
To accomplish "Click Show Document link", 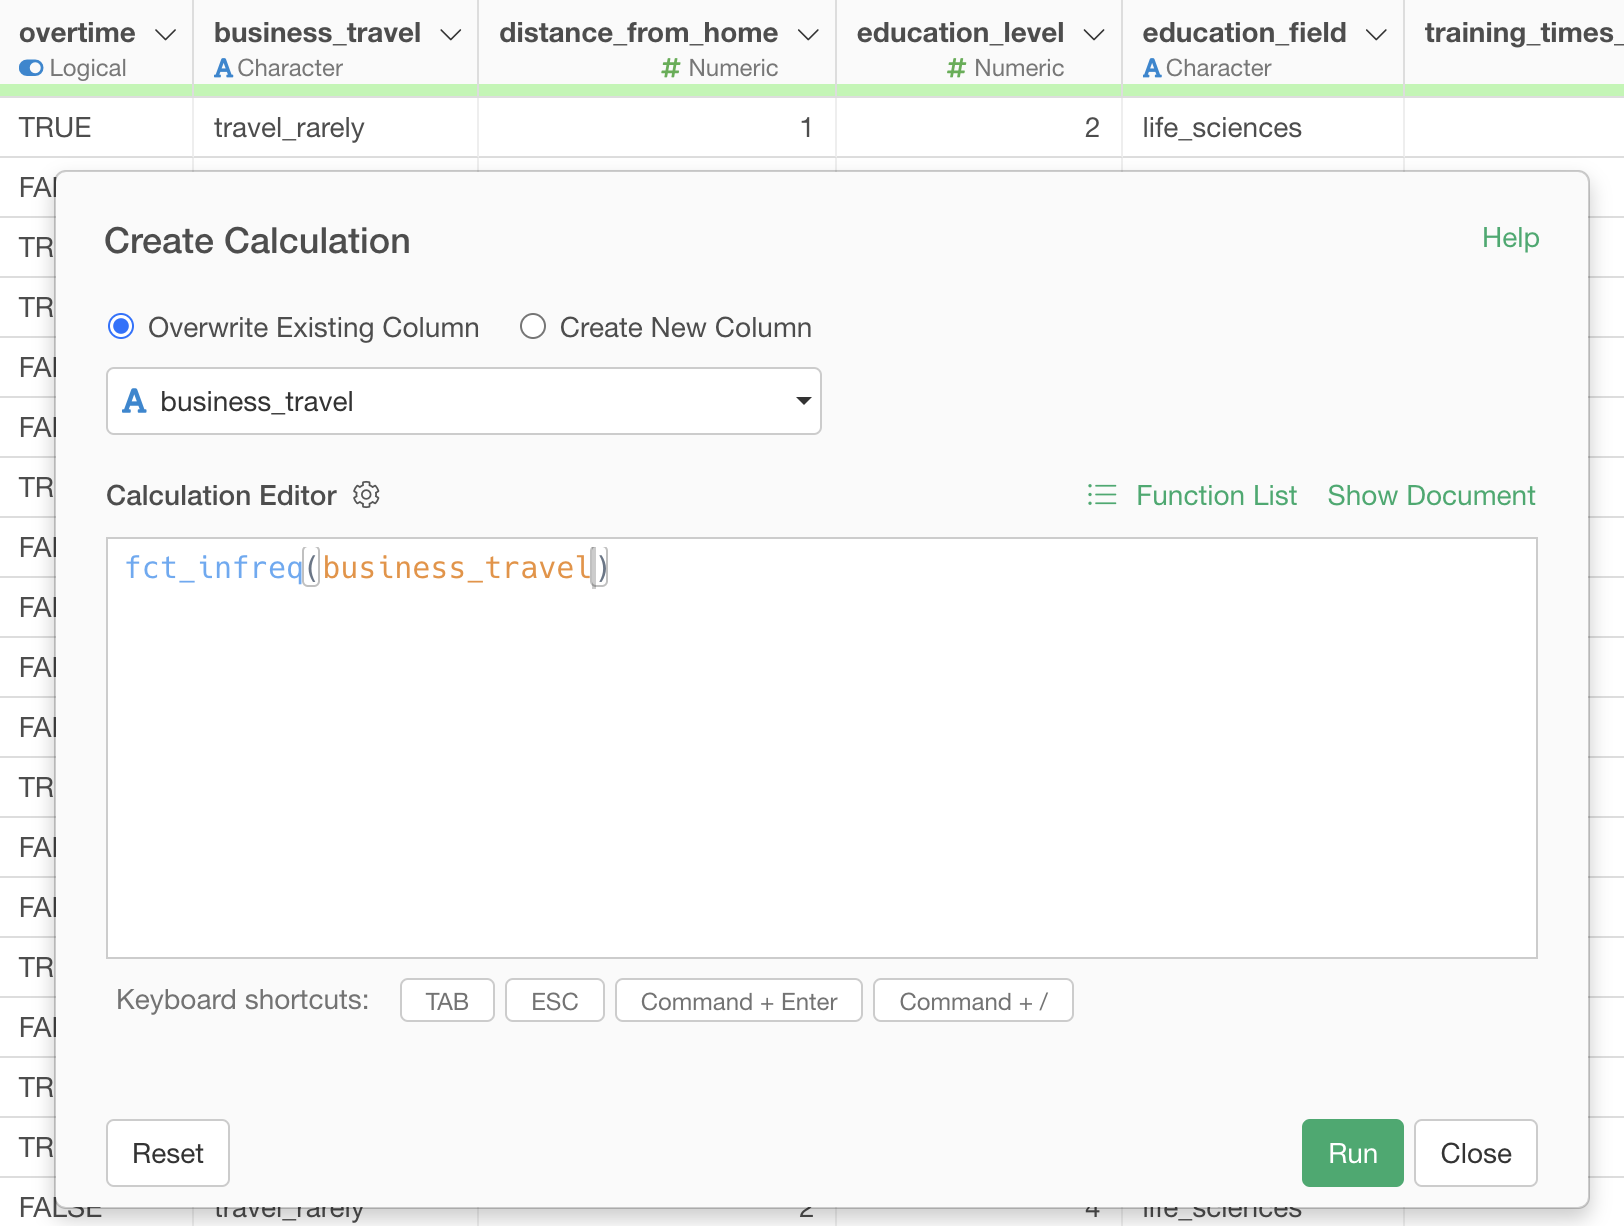I will [1431, 495].
